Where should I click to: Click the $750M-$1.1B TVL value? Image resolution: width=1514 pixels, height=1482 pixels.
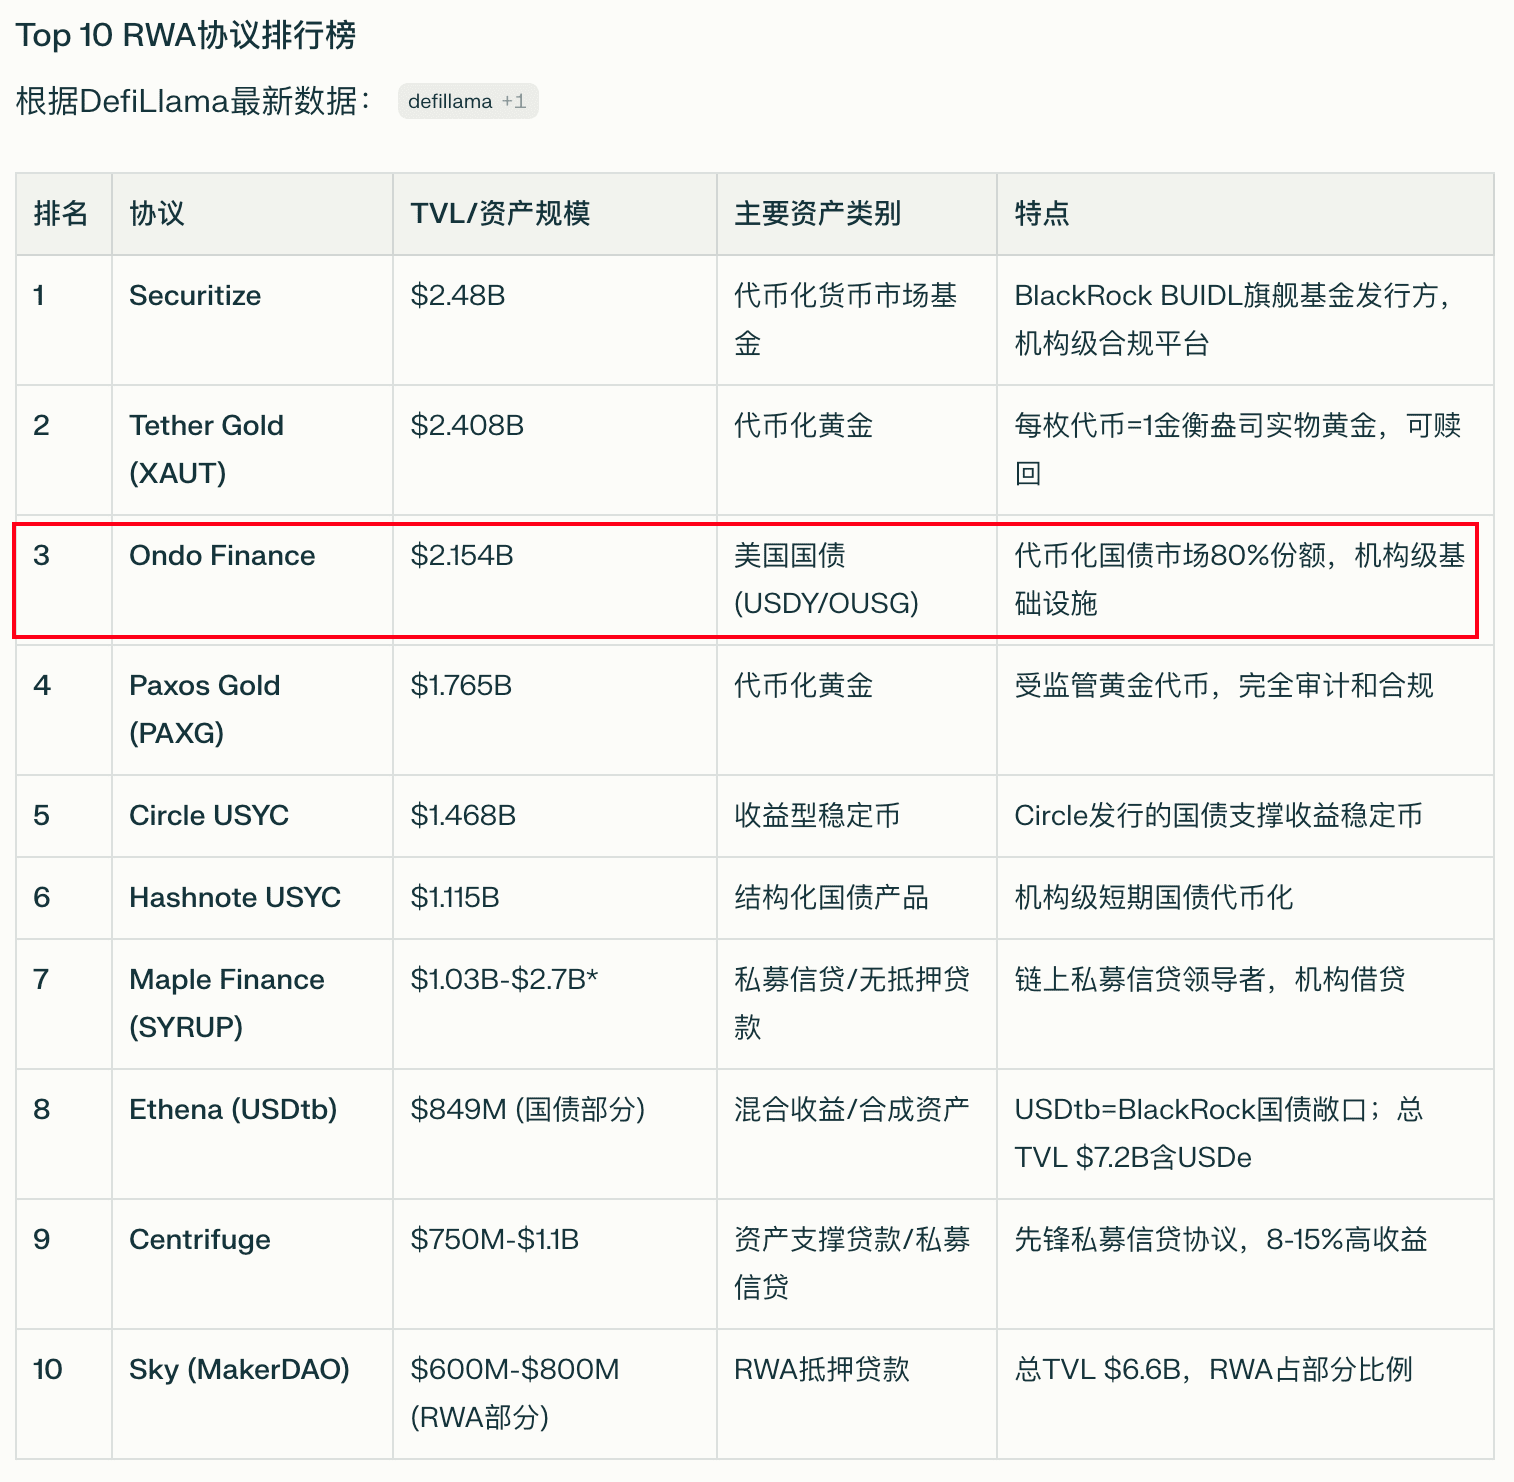pyautogui.click(x=495, y=1239)
